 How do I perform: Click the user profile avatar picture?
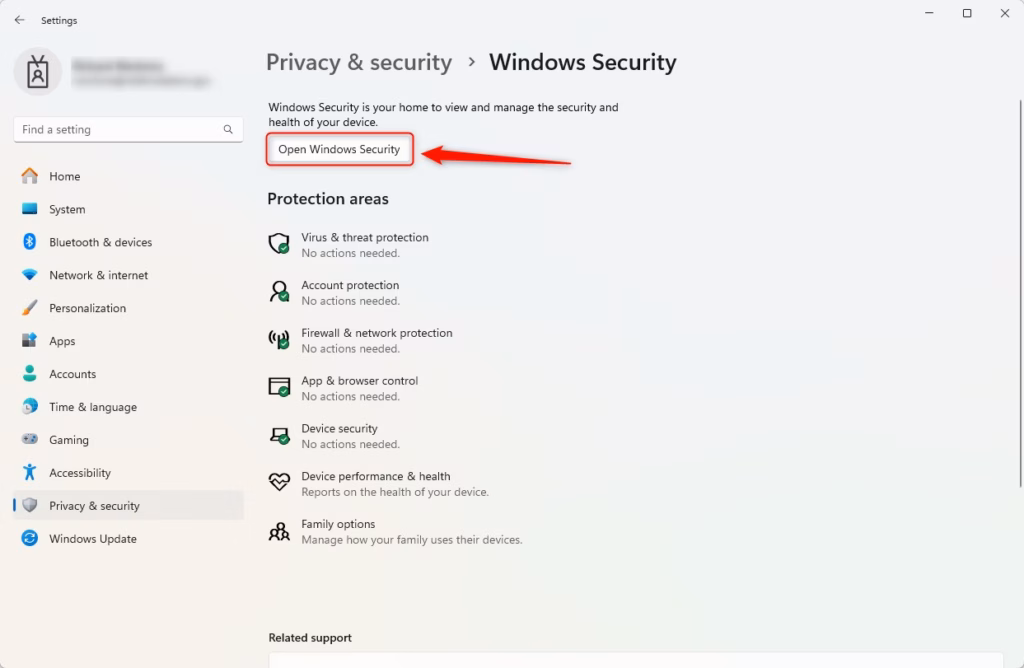pos(38,71)
